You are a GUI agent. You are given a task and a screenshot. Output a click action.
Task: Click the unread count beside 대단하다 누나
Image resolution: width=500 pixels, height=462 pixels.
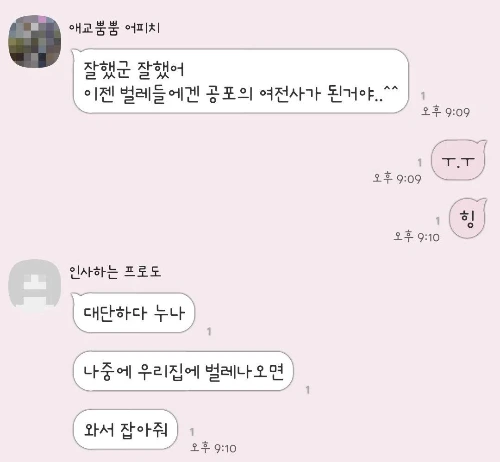click(x=209, y=331)
